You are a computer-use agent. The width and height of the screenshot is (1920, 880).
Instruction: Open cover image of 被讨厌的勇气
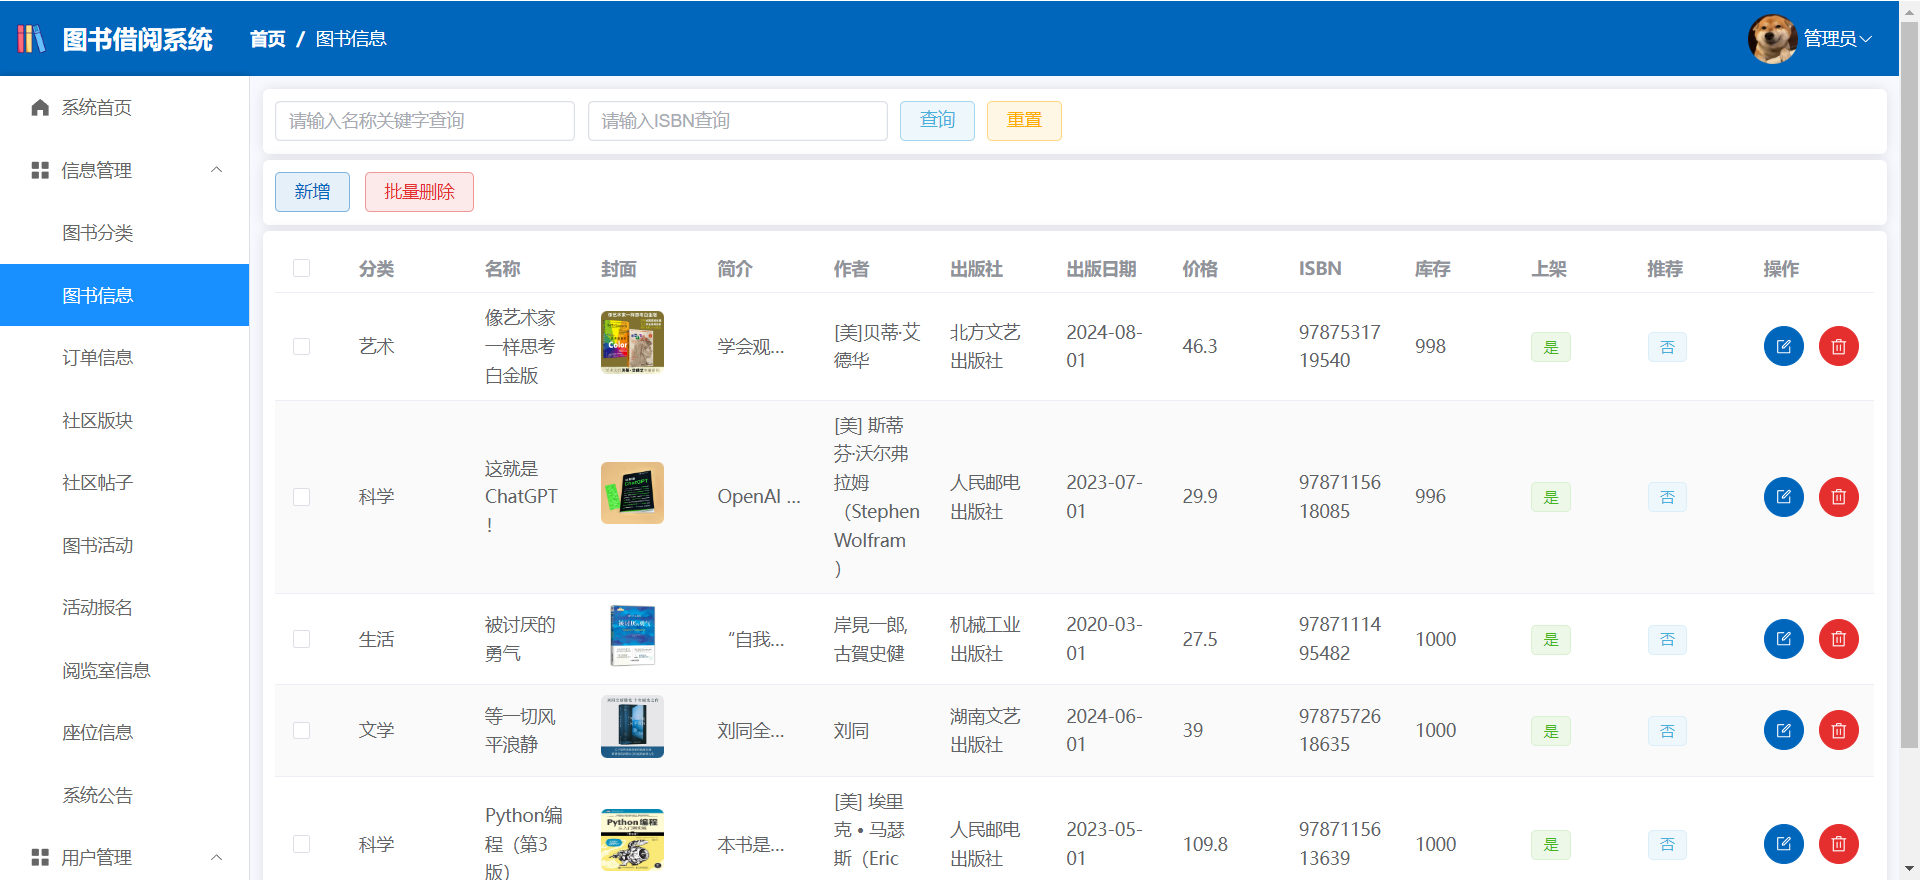(632, 636)
